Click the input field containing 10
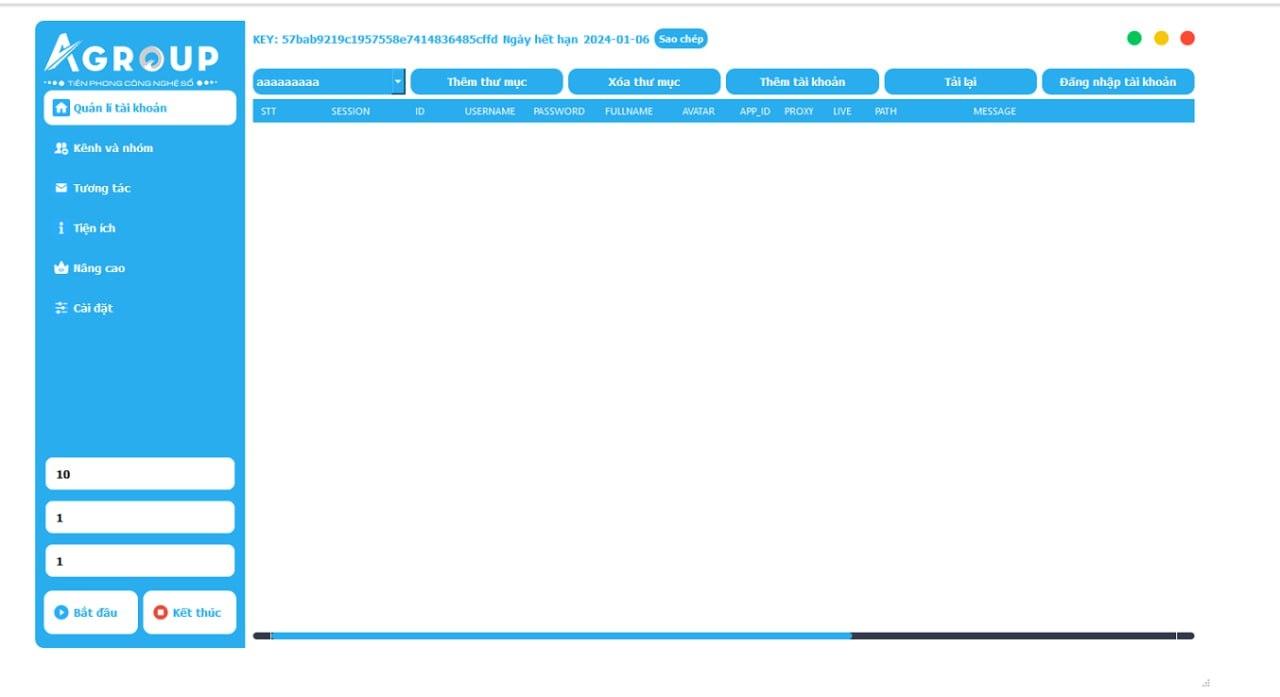Screen dimensions: 1280x697 140,474
